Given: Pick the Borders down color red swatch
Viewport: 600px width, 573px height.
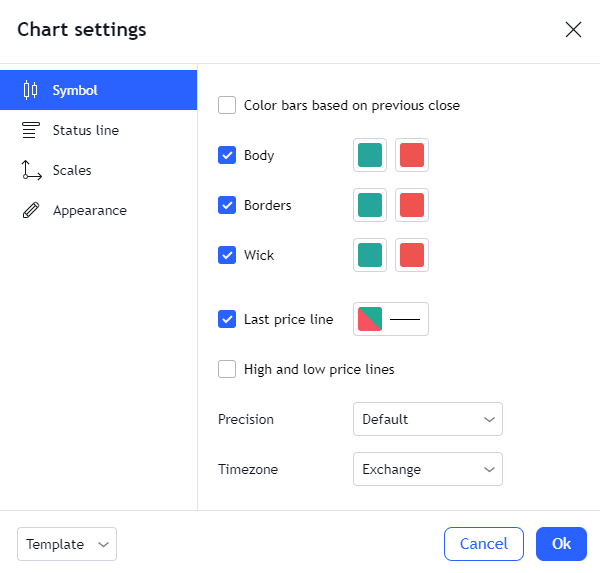Looking at the screenshot, I should [412, 205].
